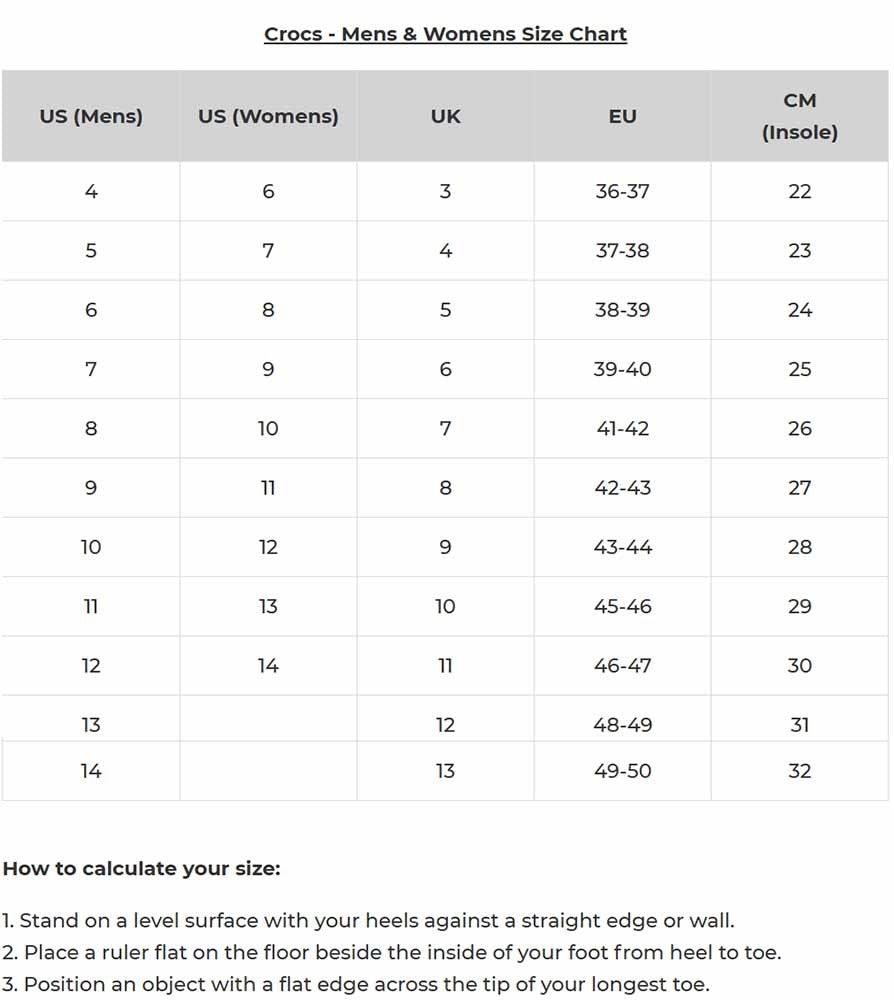Click instruction step 1 about level surface
The image size is (894, 1000).
[368, 920]
